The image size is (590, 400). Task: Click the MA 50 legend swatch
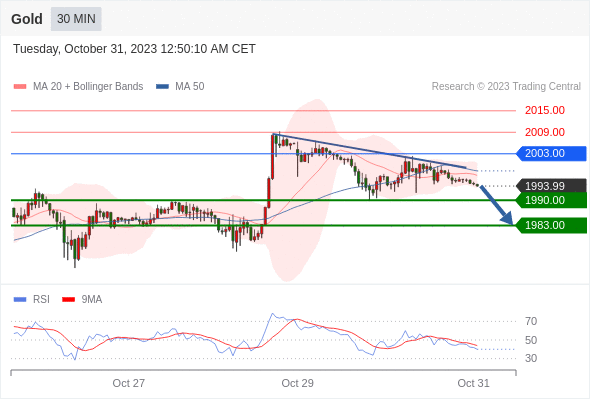point(162,87)
